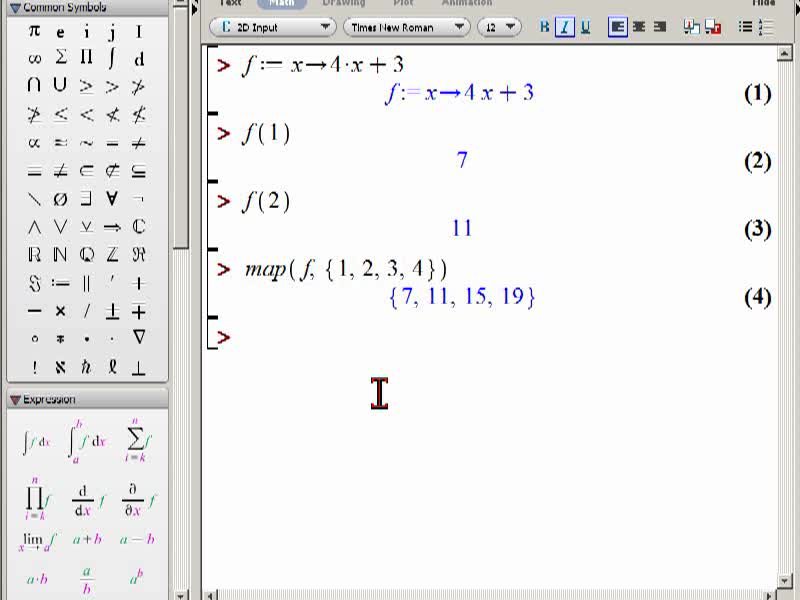The height and width of the screenshot is (600, 800).
Task: Set right text alignment
Action: 660,27
